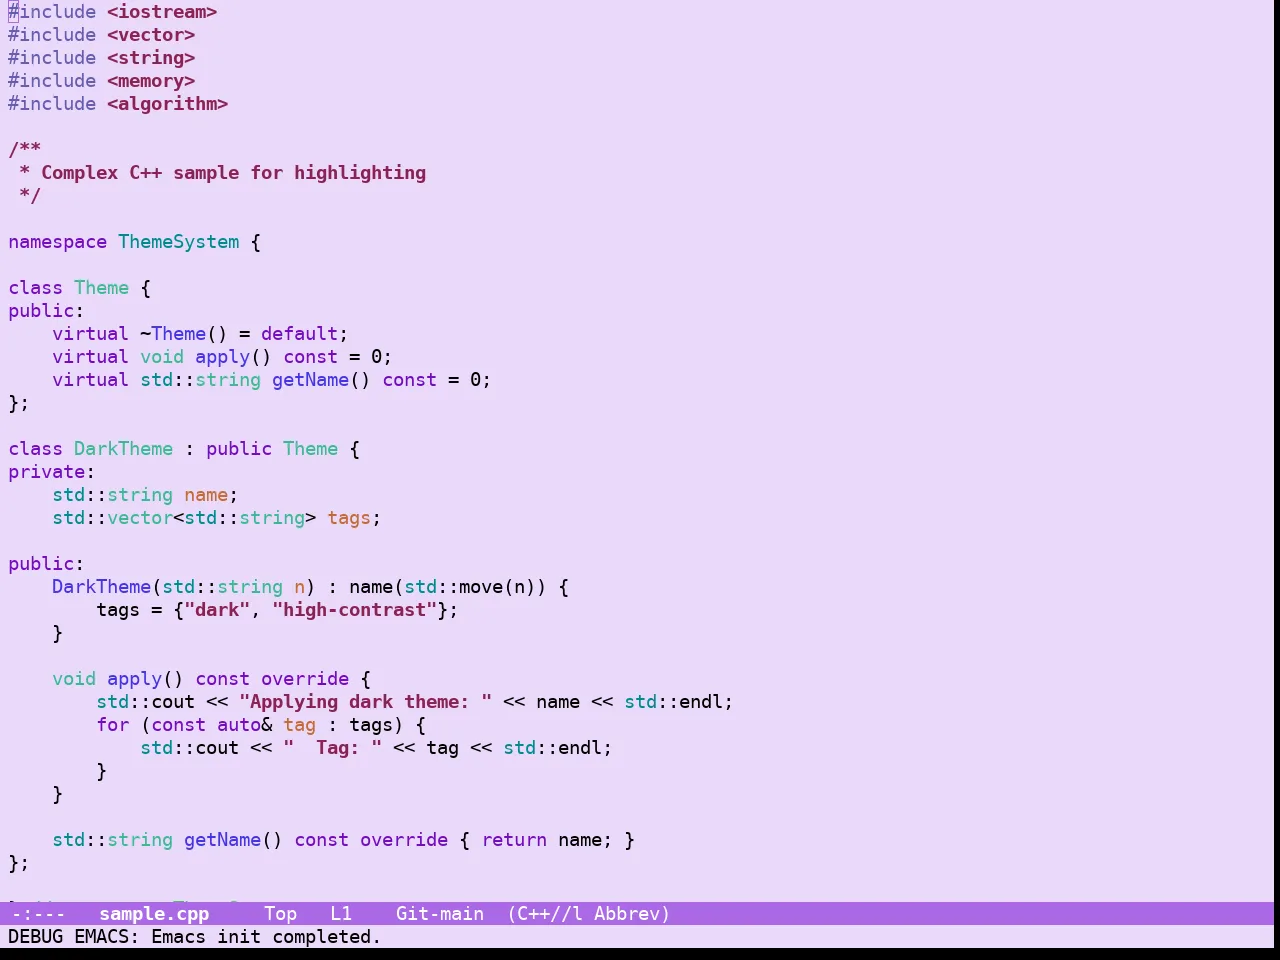Click 'getName' in the override definition
This screenshot has width=1280, height=960.
(x=222, y=840)
